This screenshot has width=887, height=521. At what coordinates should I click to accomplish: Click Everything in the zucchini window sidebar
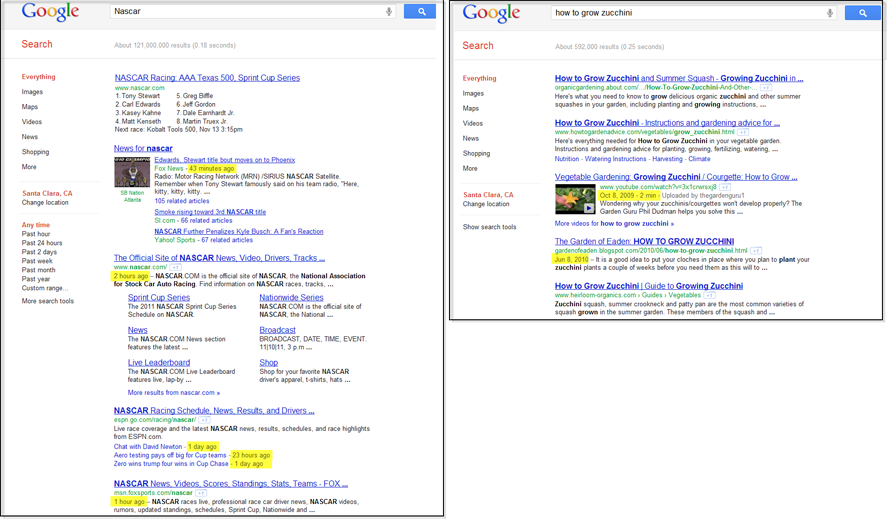(x=480, y=79)
